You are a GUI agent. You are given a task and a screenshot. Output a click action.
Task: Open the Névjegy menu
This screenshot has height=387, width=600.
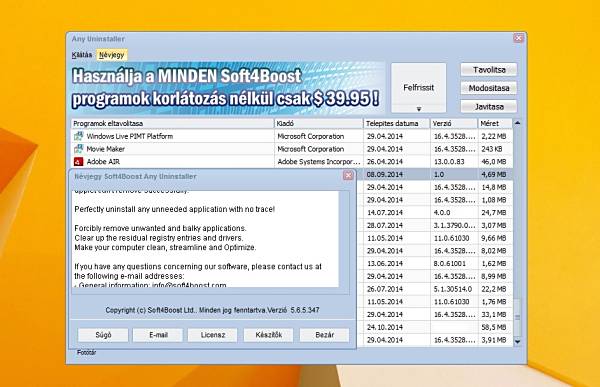point(111,55)
